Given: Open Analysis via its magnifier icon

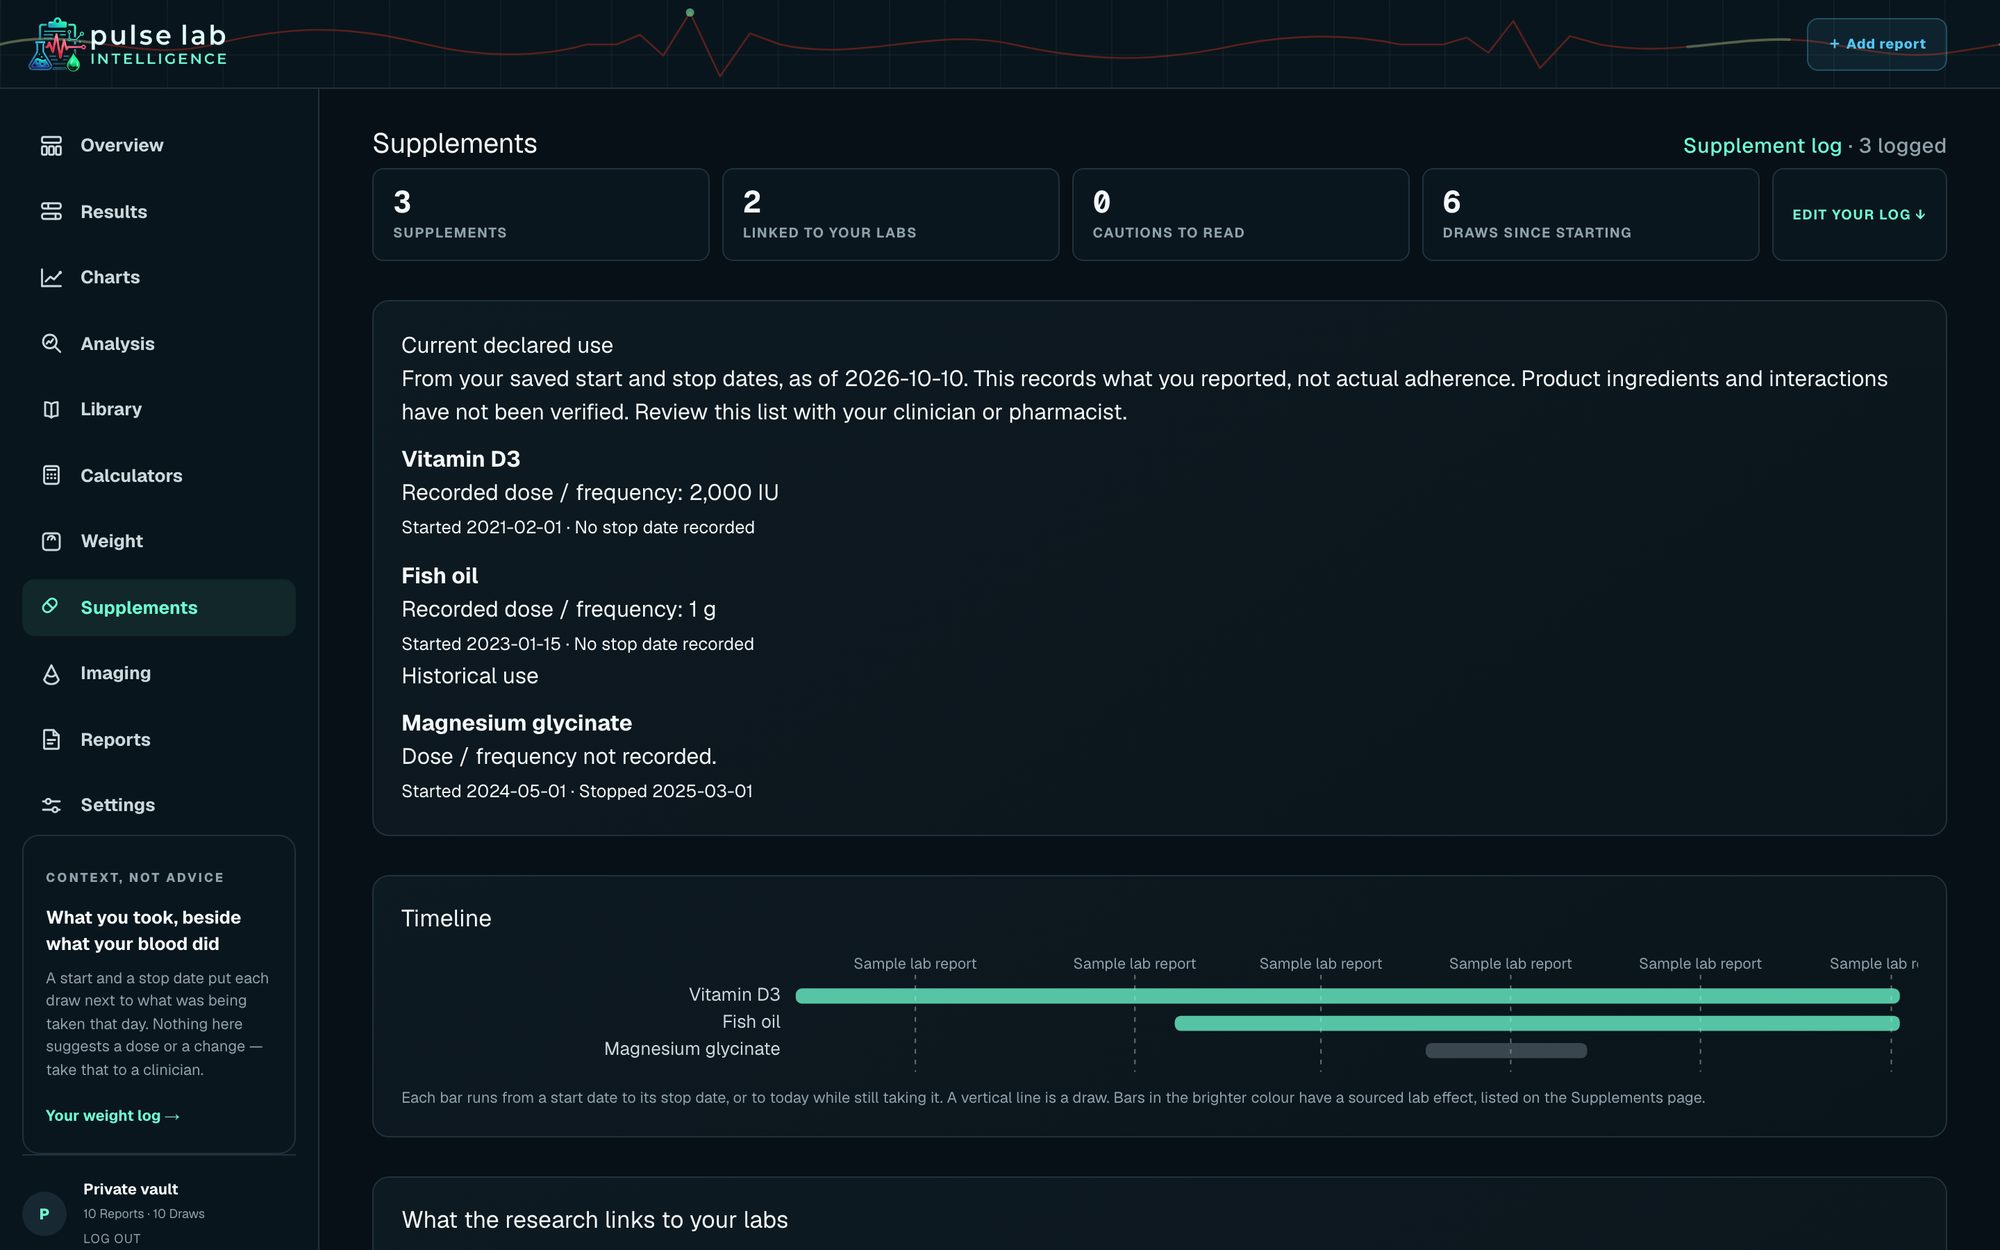Looking at the screenshot, I should (51, 344).
